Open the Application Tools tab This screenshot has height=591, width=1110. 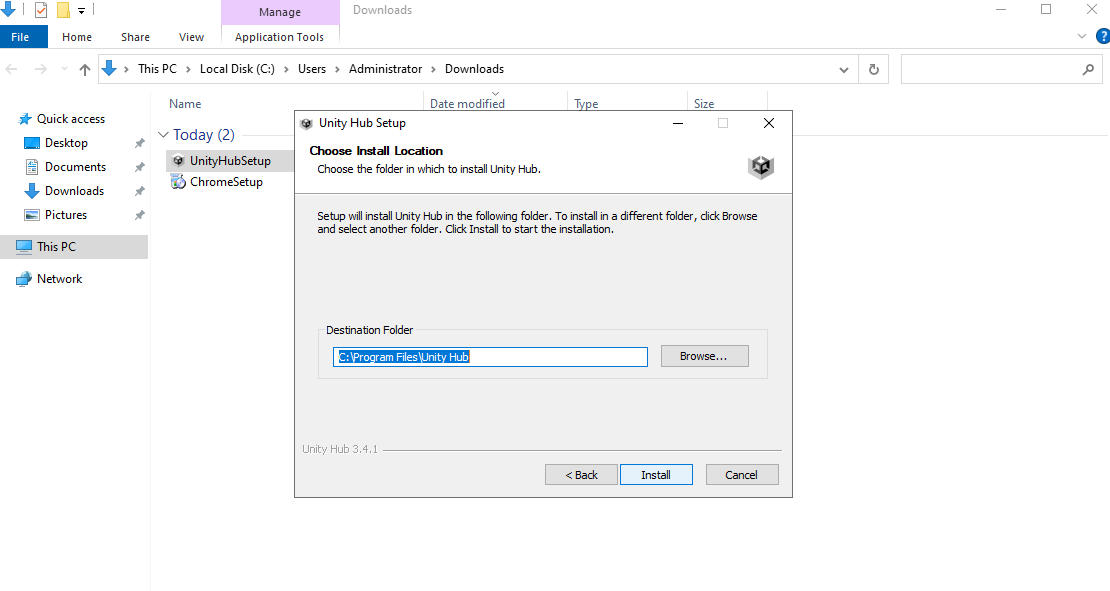[x=280, y=37]
